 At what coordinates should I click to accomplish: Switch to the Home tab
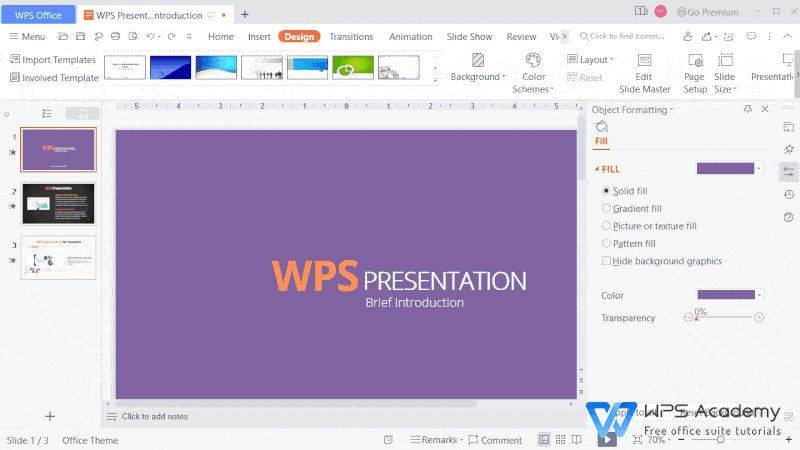click(x=220, y=36)
